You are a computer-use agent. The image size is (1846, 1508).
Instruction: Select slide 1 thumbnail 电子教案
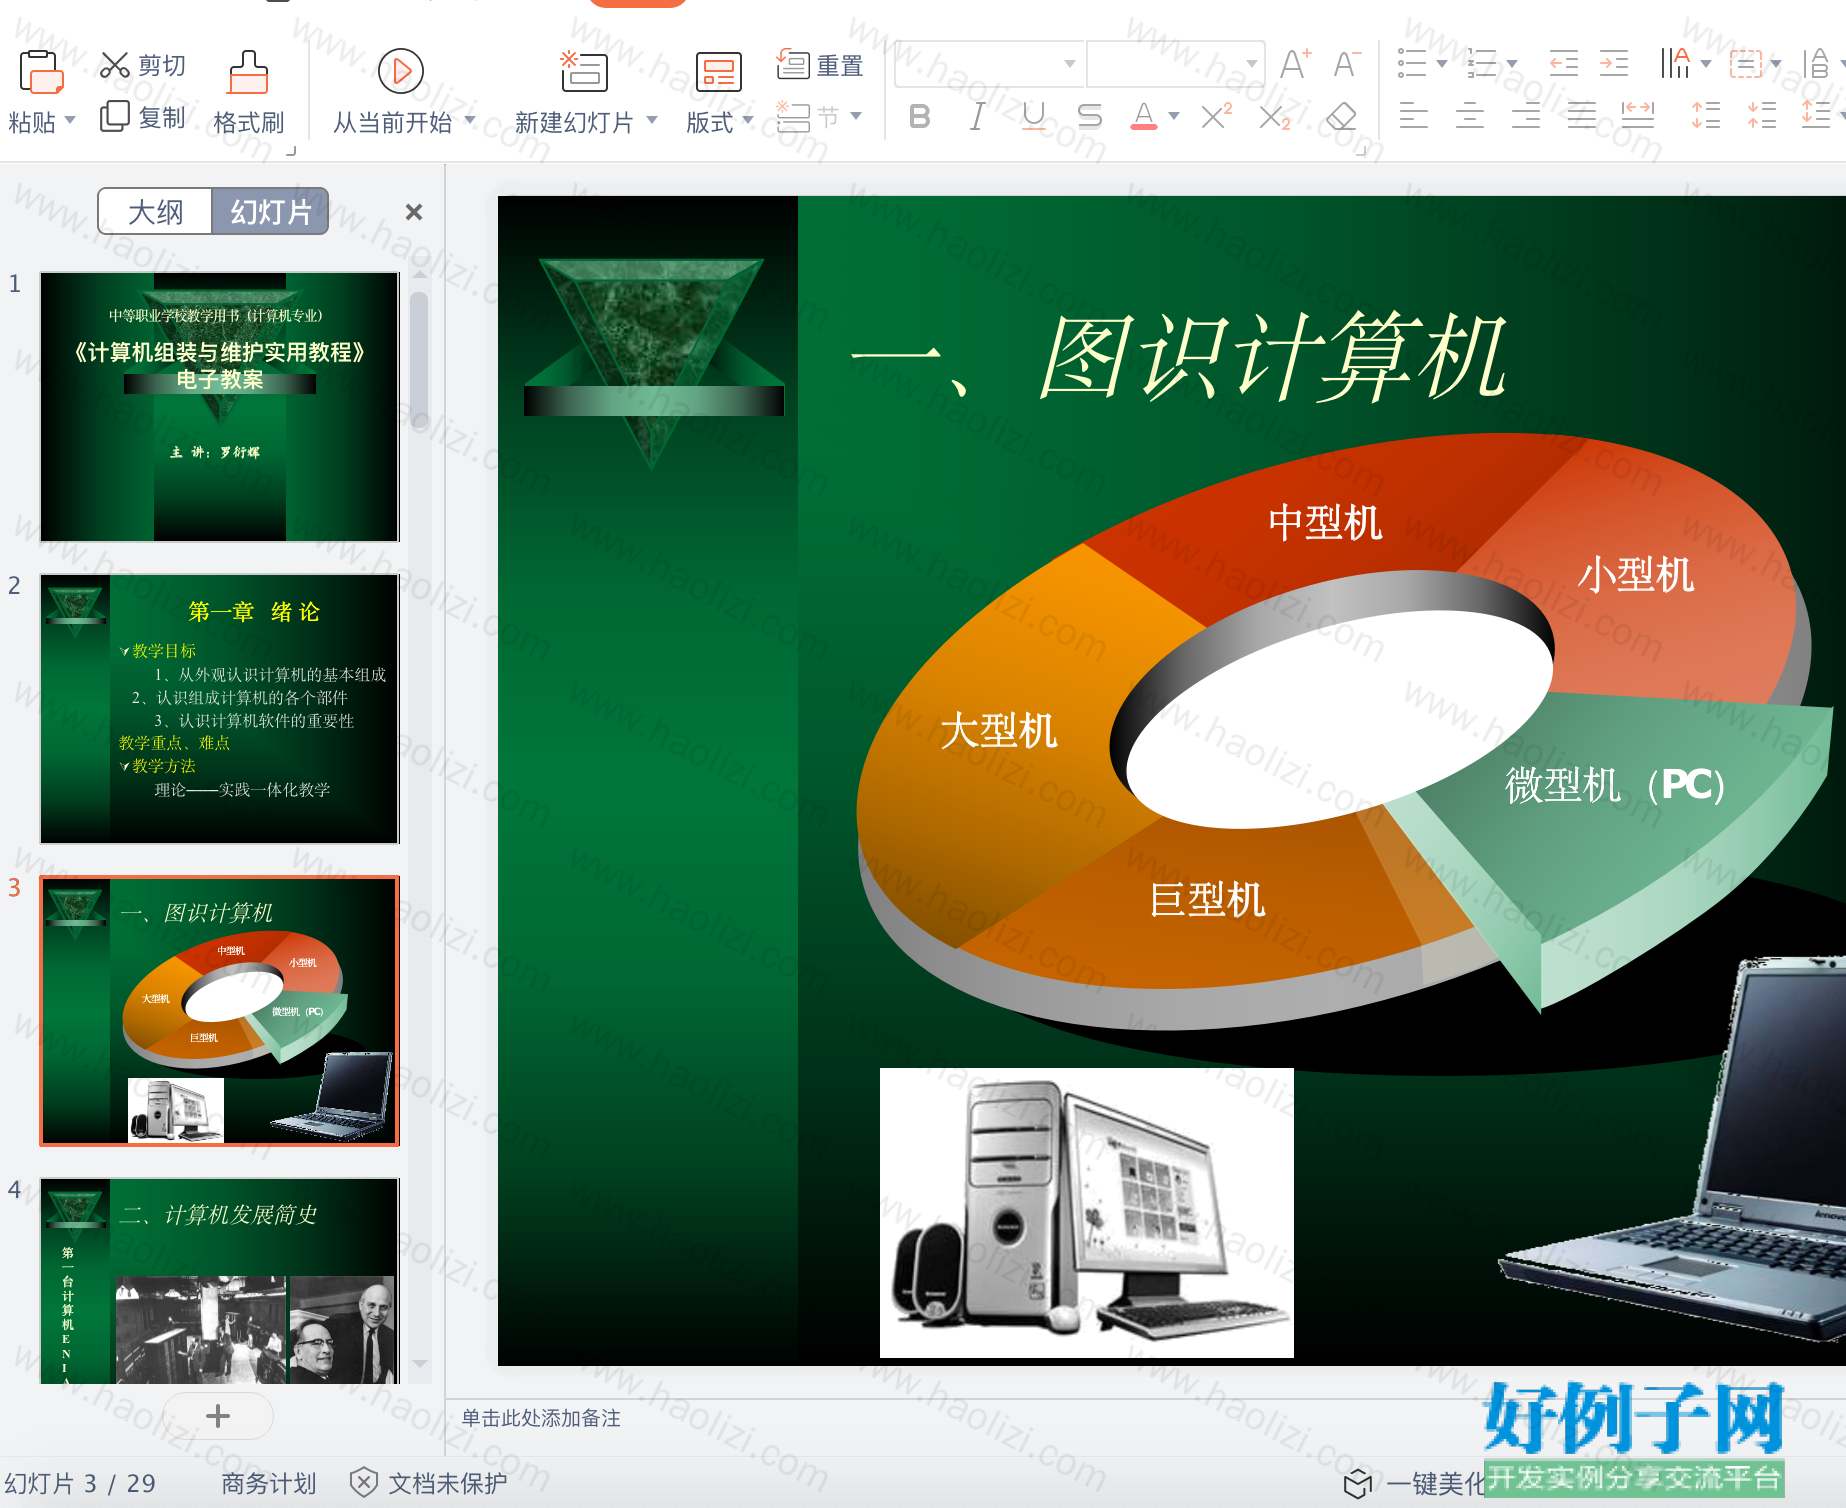[219, 407]
